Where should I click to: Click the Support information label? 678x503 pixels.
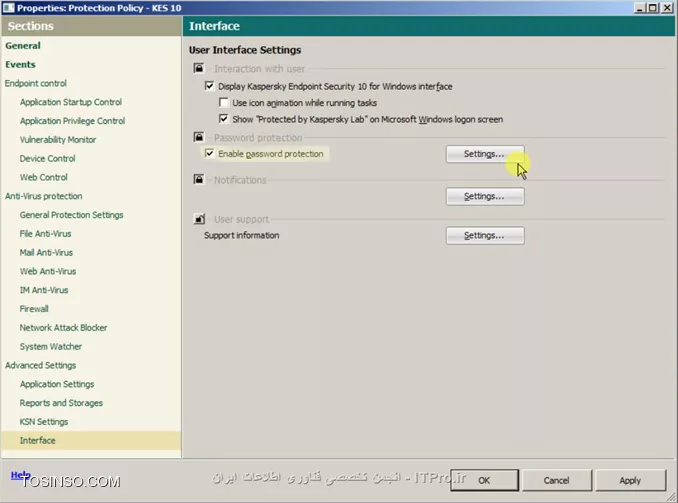242,235
